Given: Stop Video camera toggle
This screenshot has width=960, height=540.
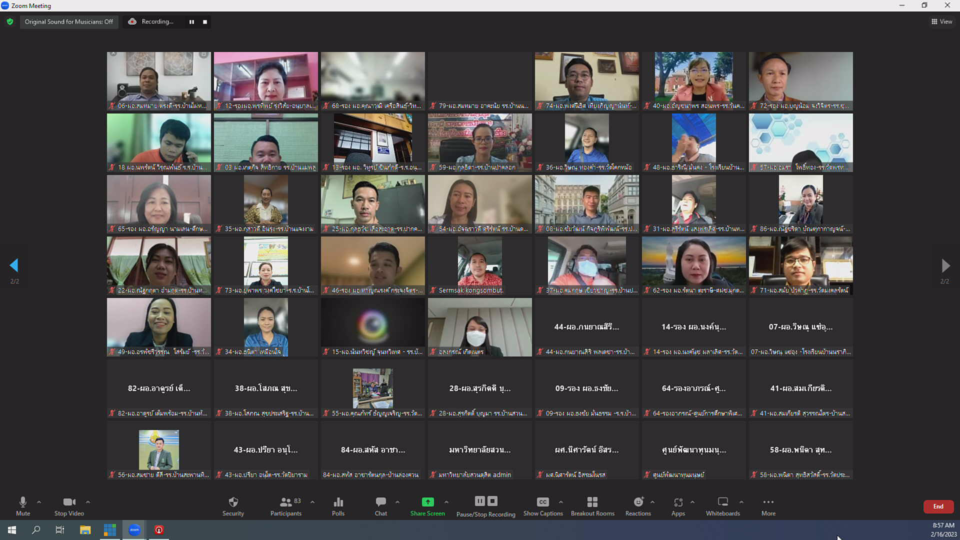Looking at the screenshot, I should (69, 505).
